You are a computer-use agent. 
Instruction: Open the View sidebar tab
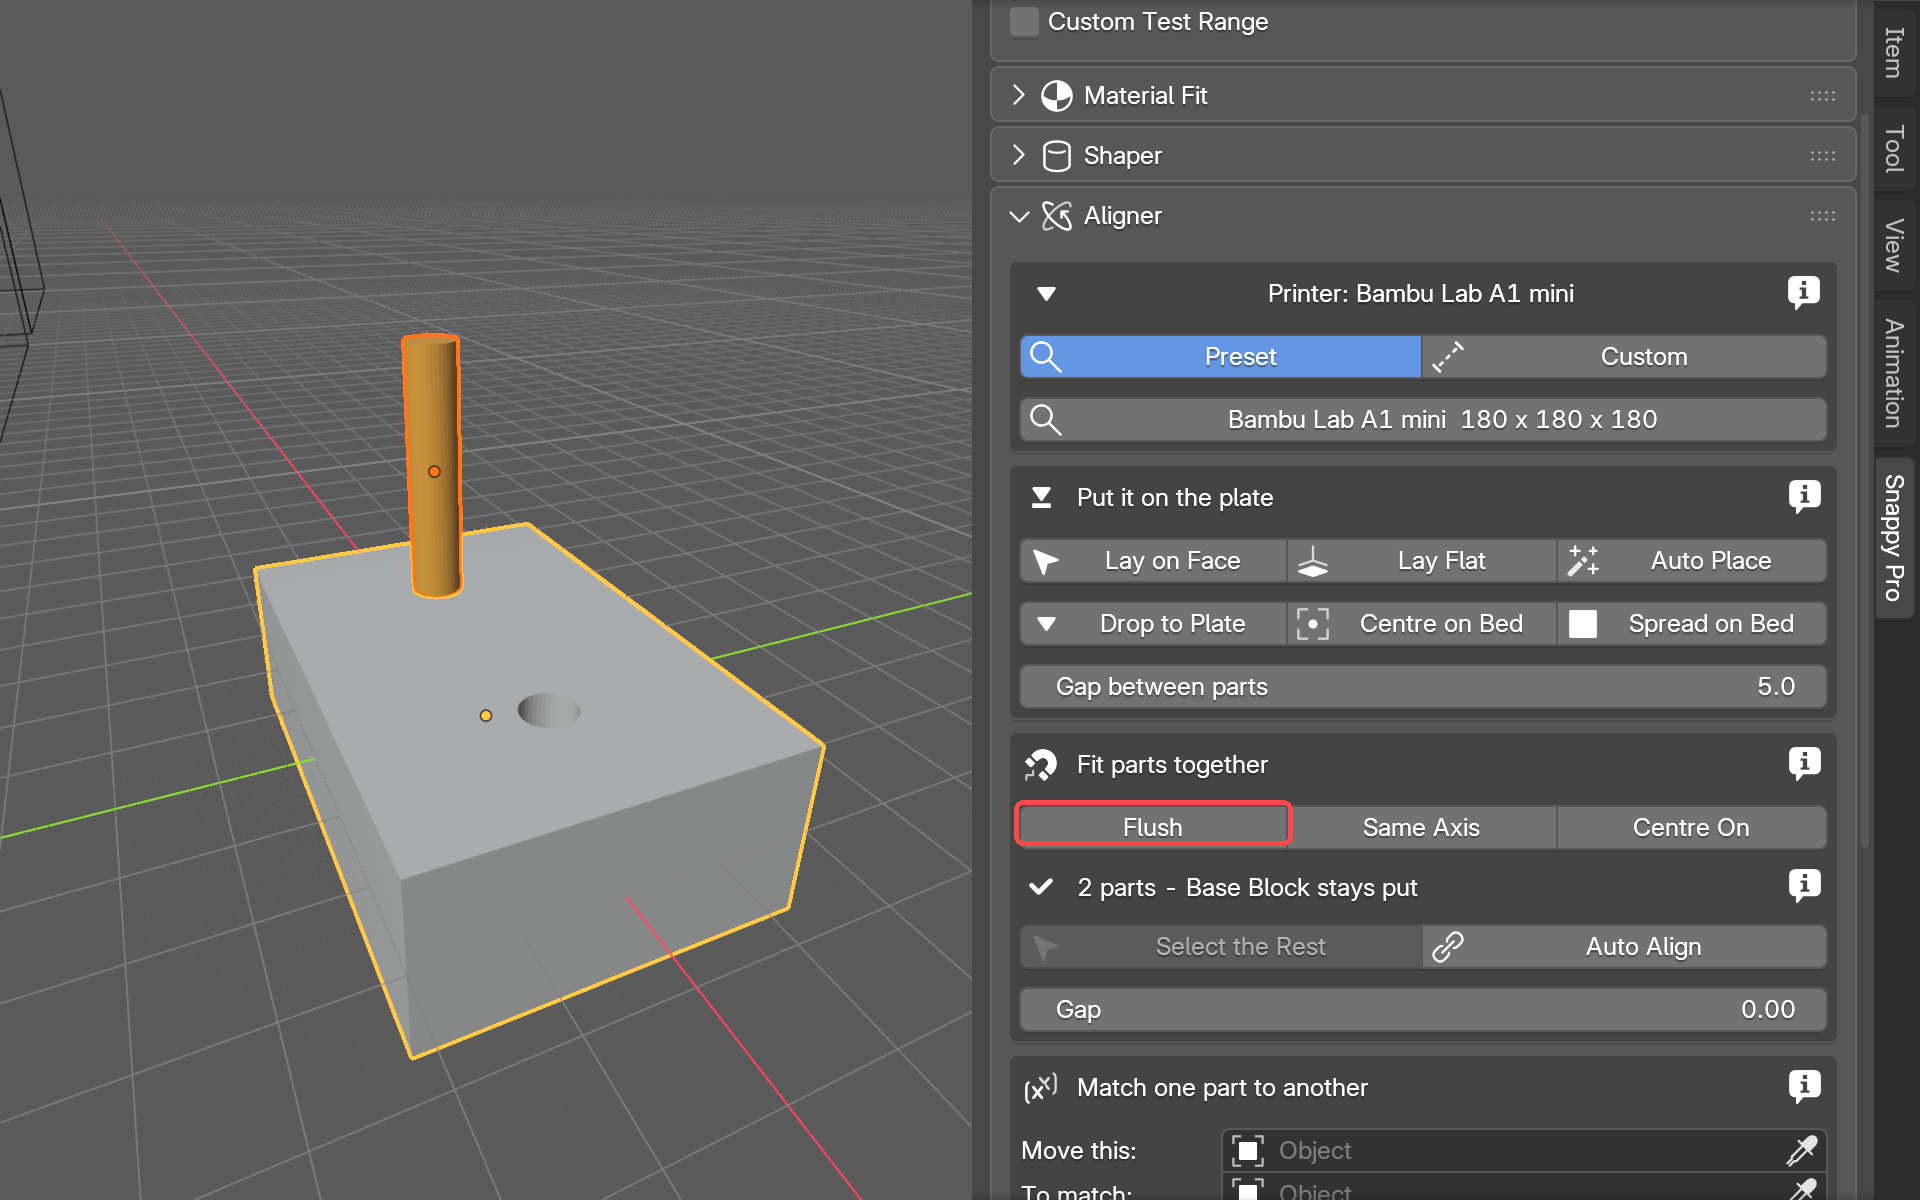1894,245
